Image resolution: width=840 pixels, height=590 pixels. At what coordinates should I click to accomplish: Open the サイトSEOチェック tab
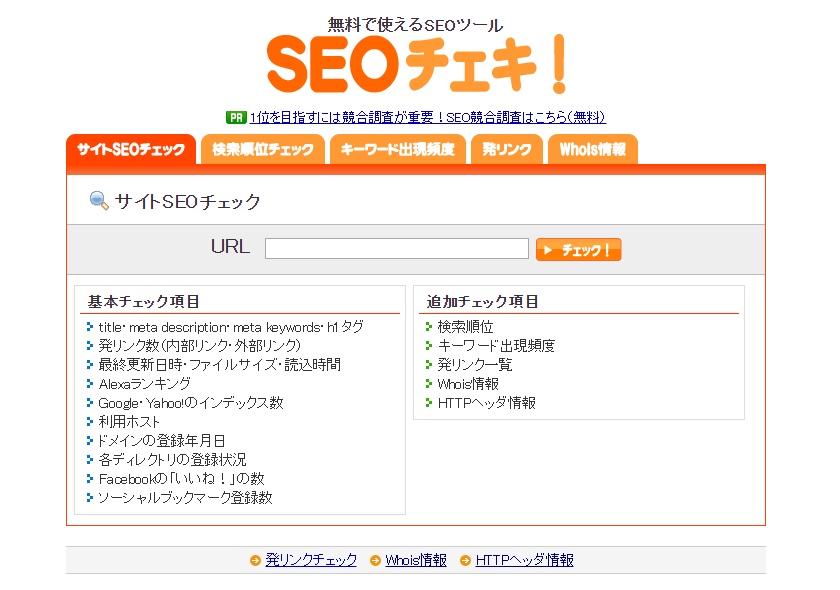tap(131, 149)
